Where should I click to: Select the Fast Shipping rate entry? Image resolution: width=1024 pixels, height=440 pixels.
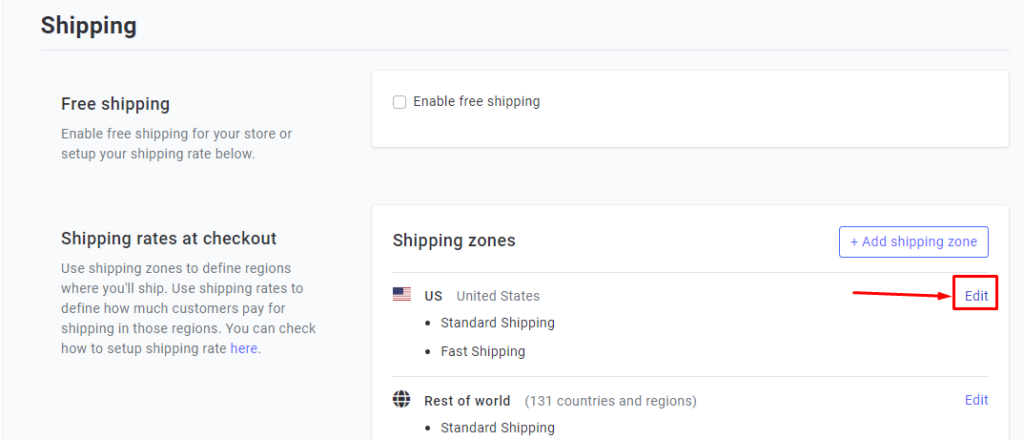coord(483,351)
